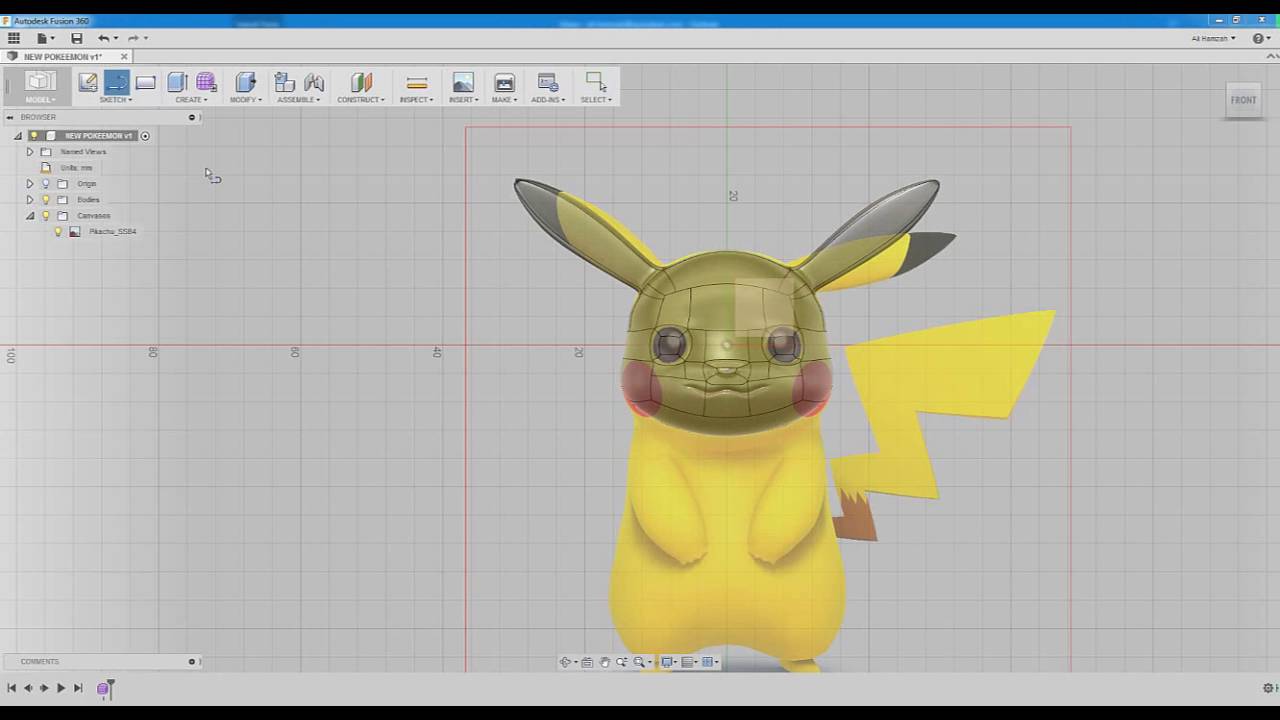Viewport: 1280px width, 720px height.
Task: Open the CREATE menu
Action: [191, 100]
